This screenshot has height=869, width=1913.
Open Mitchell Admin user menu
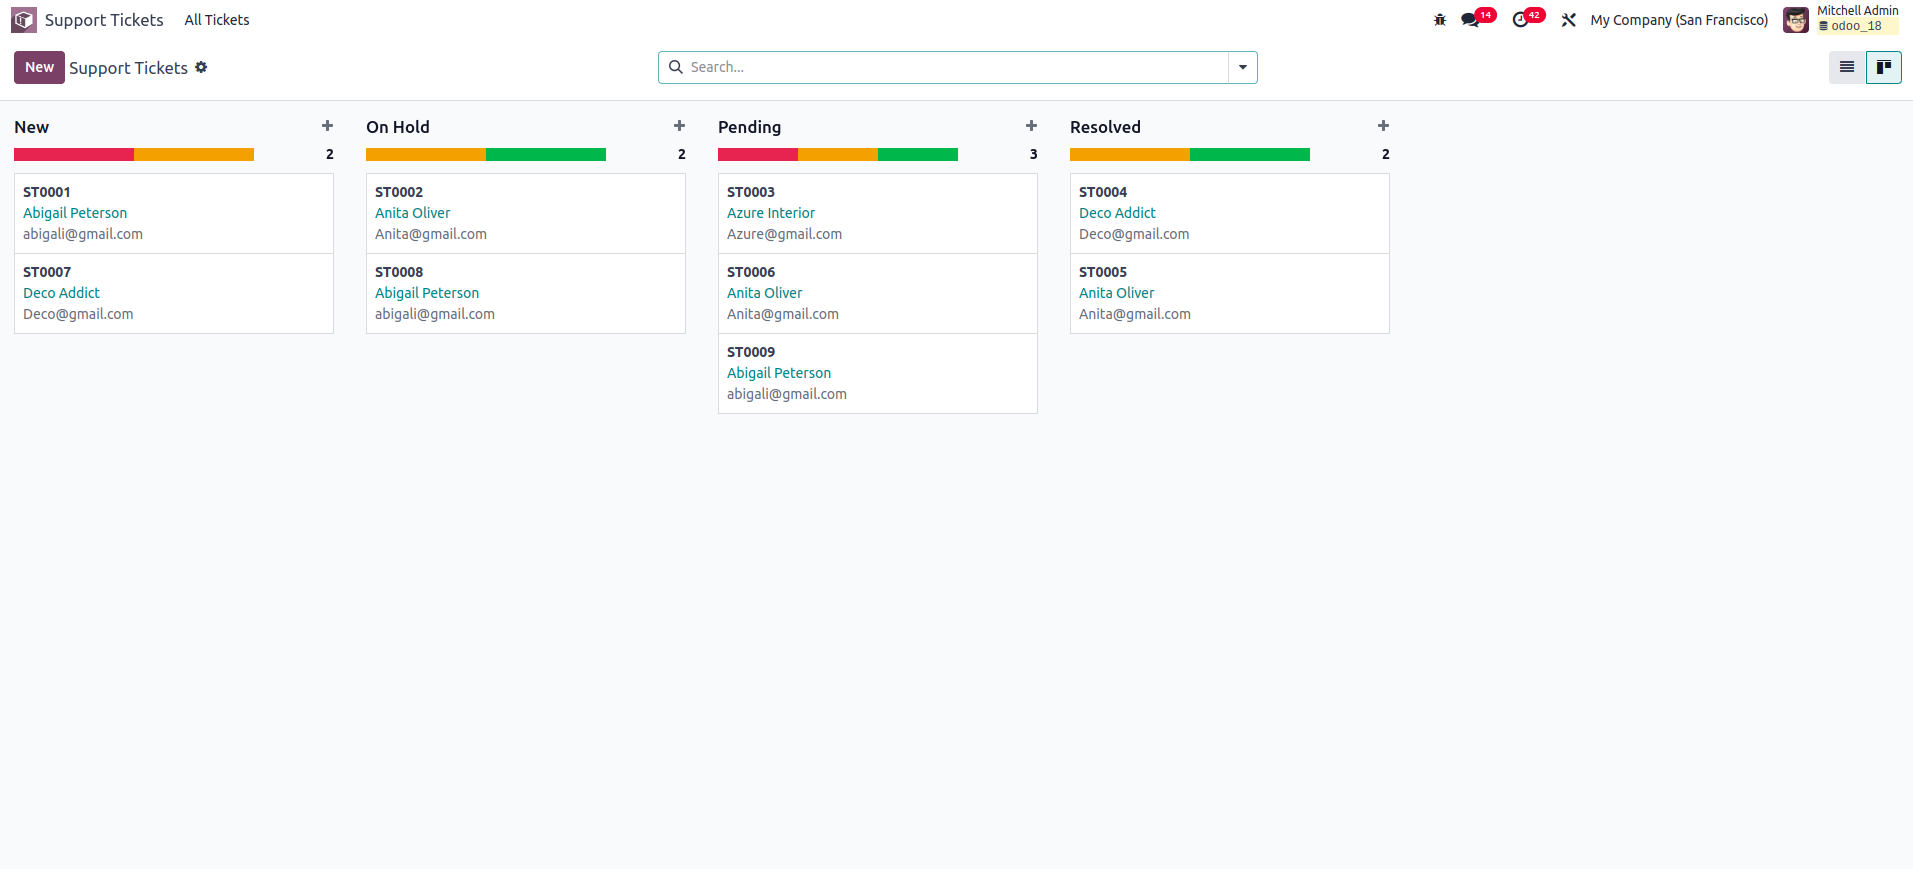1840,20
